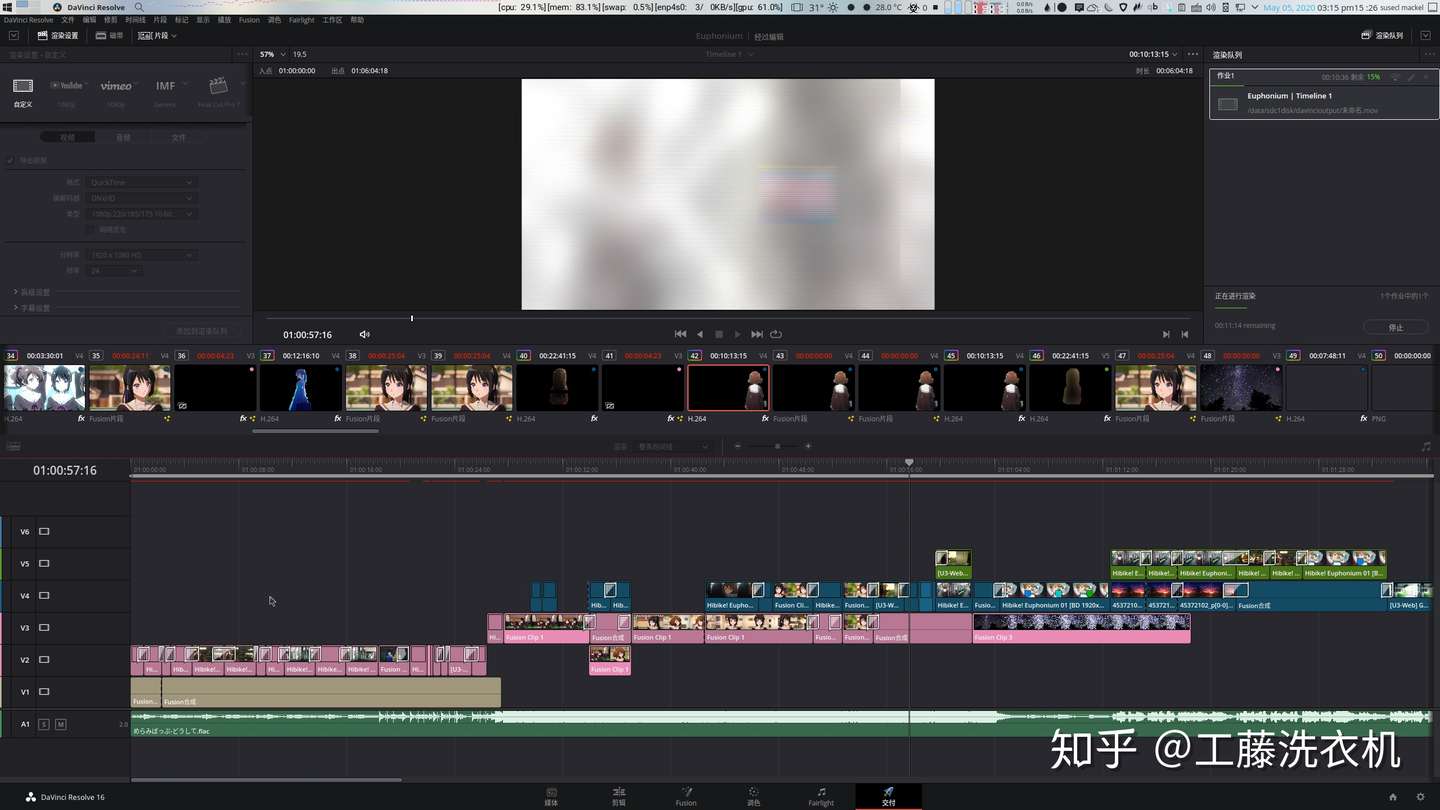The height and width of the screenshot is (810, 1440).
Task: Mute viewer audio with the speaker icon
Action: click(365, 335)
